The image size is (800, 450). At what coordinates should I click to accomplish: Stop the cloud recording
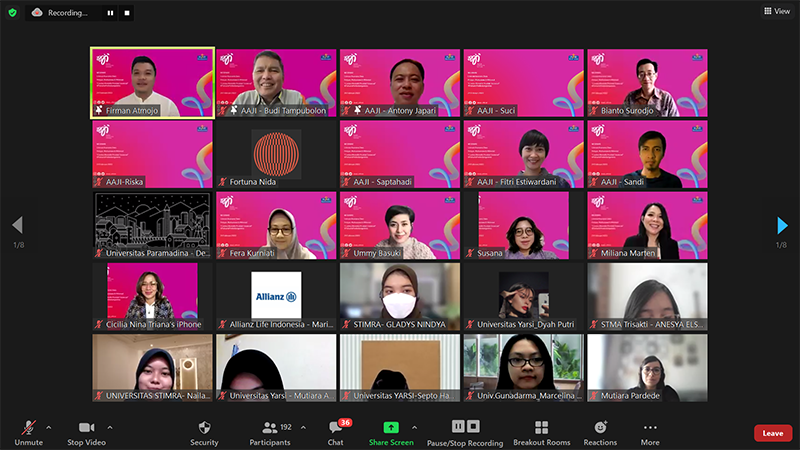click(127, 13)
